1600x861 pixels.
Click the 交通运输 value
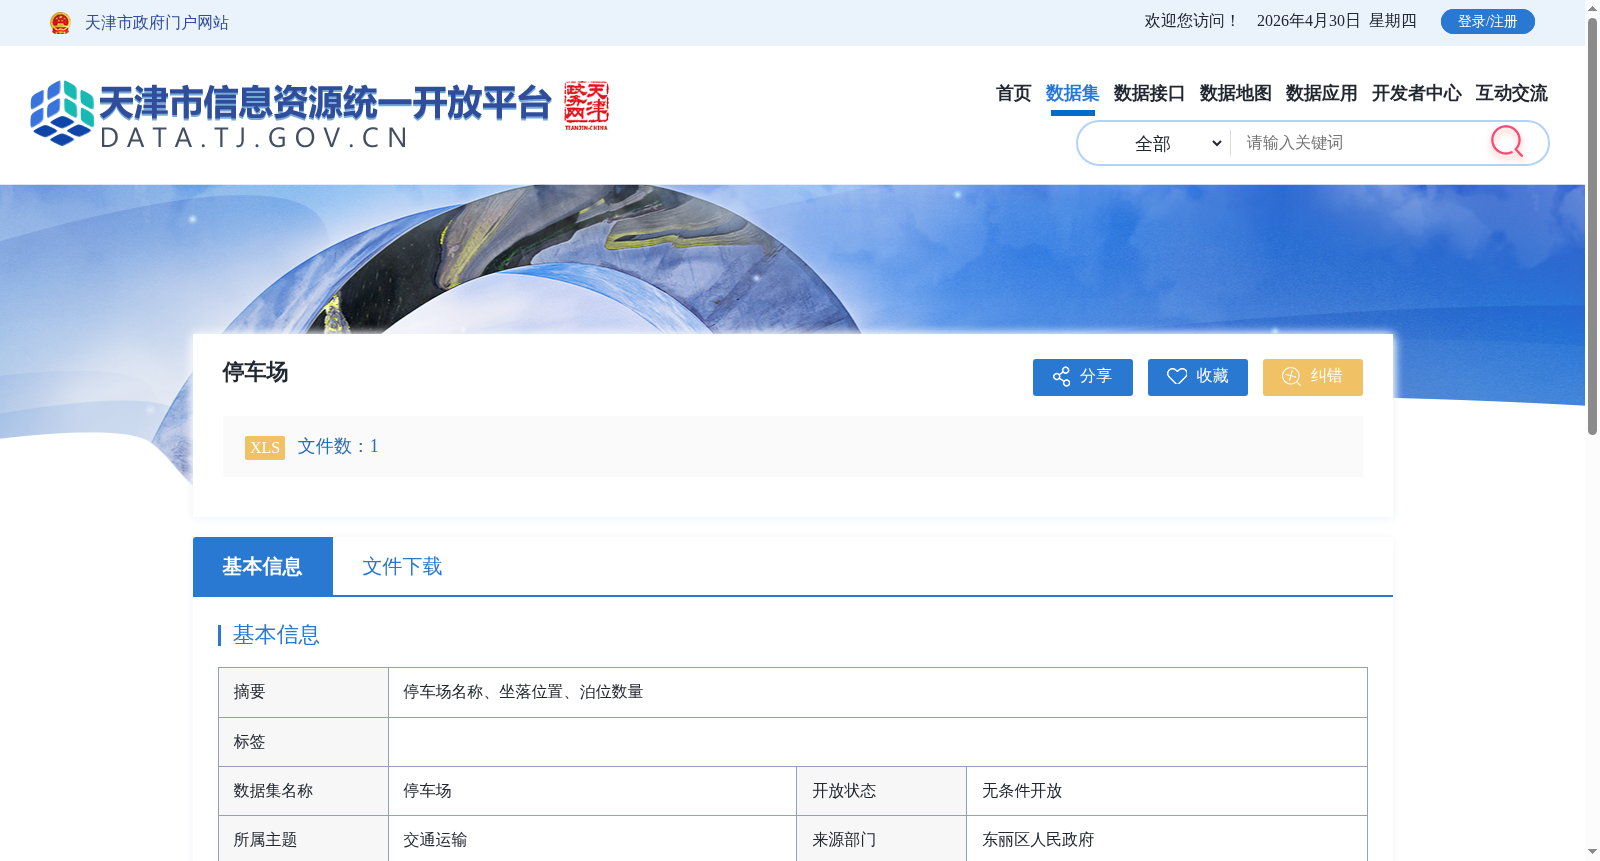435,840
